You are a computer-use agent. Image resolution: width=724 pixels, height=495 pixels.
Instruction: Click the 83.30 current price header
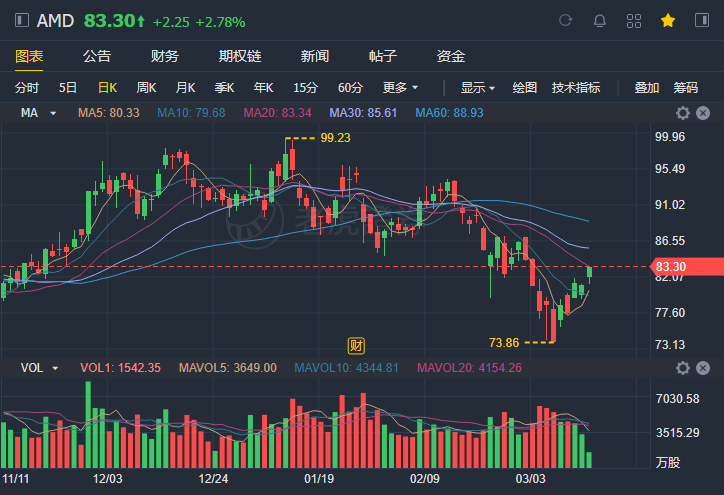[115, 21]
